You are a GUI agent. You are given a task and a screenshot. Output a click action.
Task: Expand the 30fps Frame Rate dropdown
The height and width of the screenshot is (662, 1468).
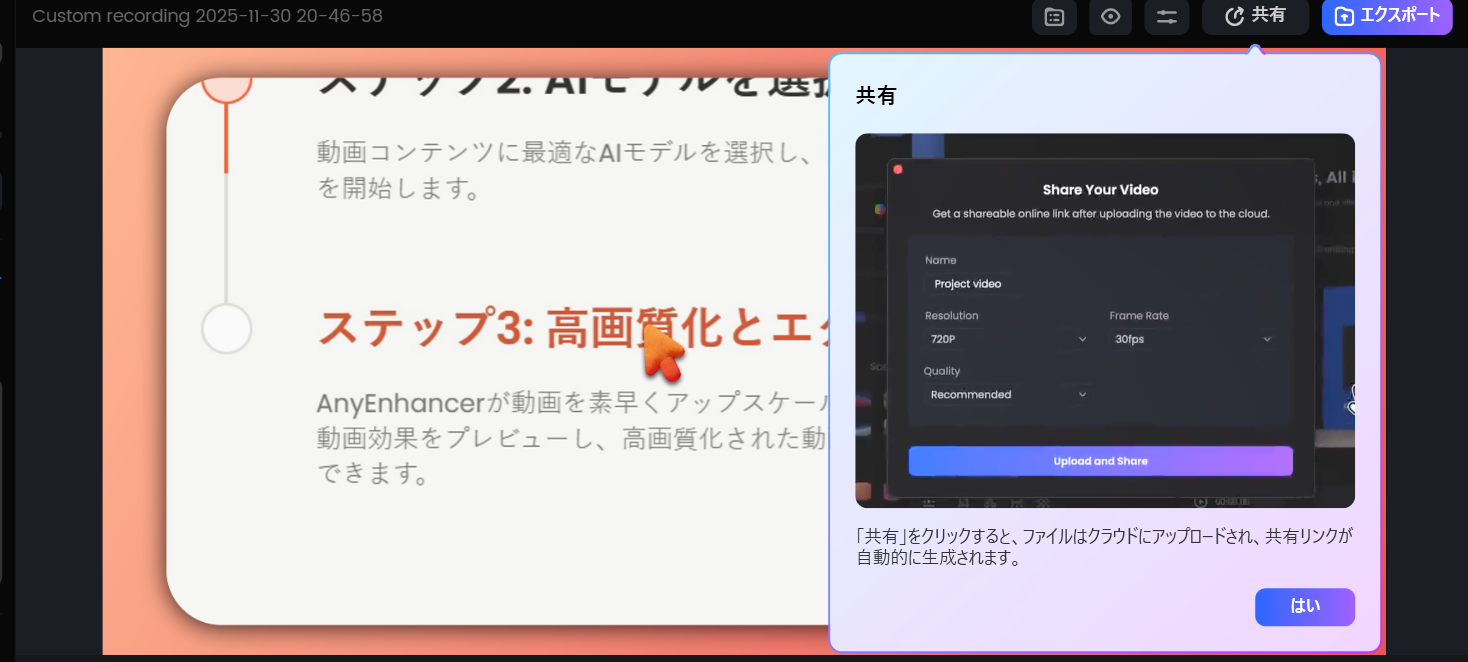(1192, 339)
